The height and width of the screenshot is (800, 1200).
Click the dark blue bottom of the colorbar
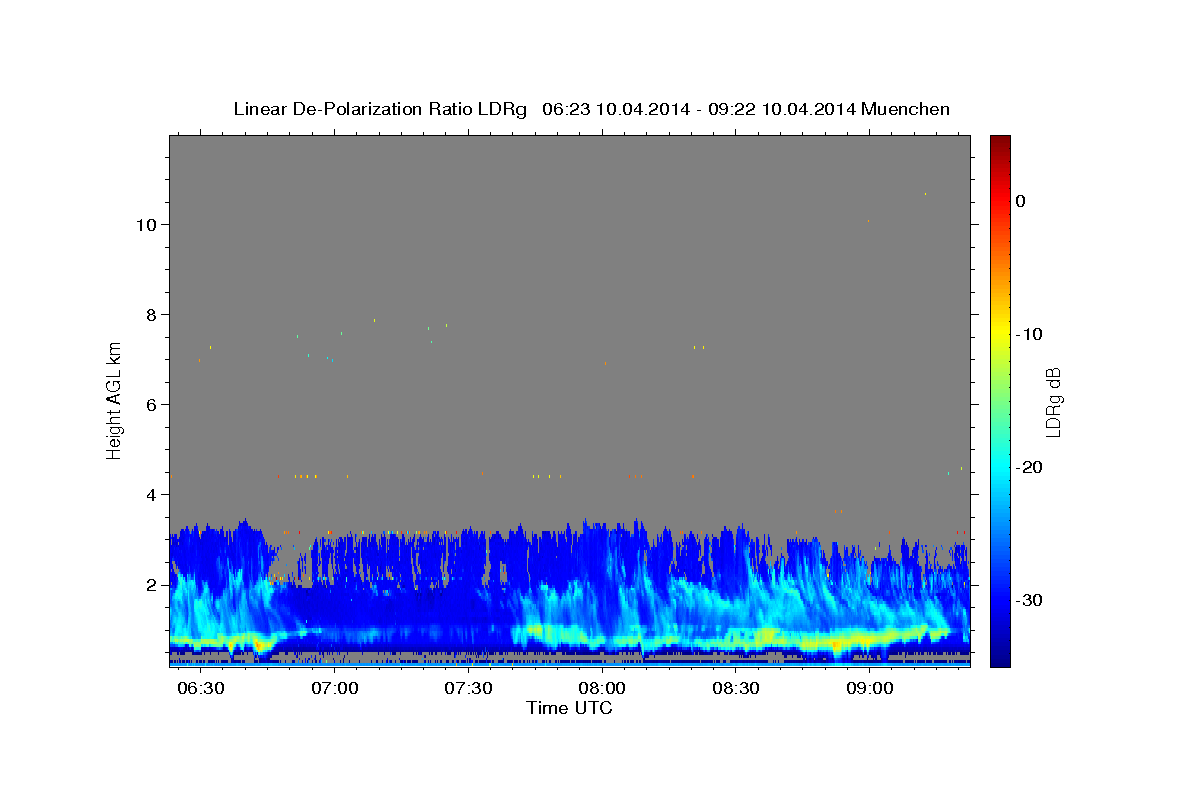pos(1000,658)
